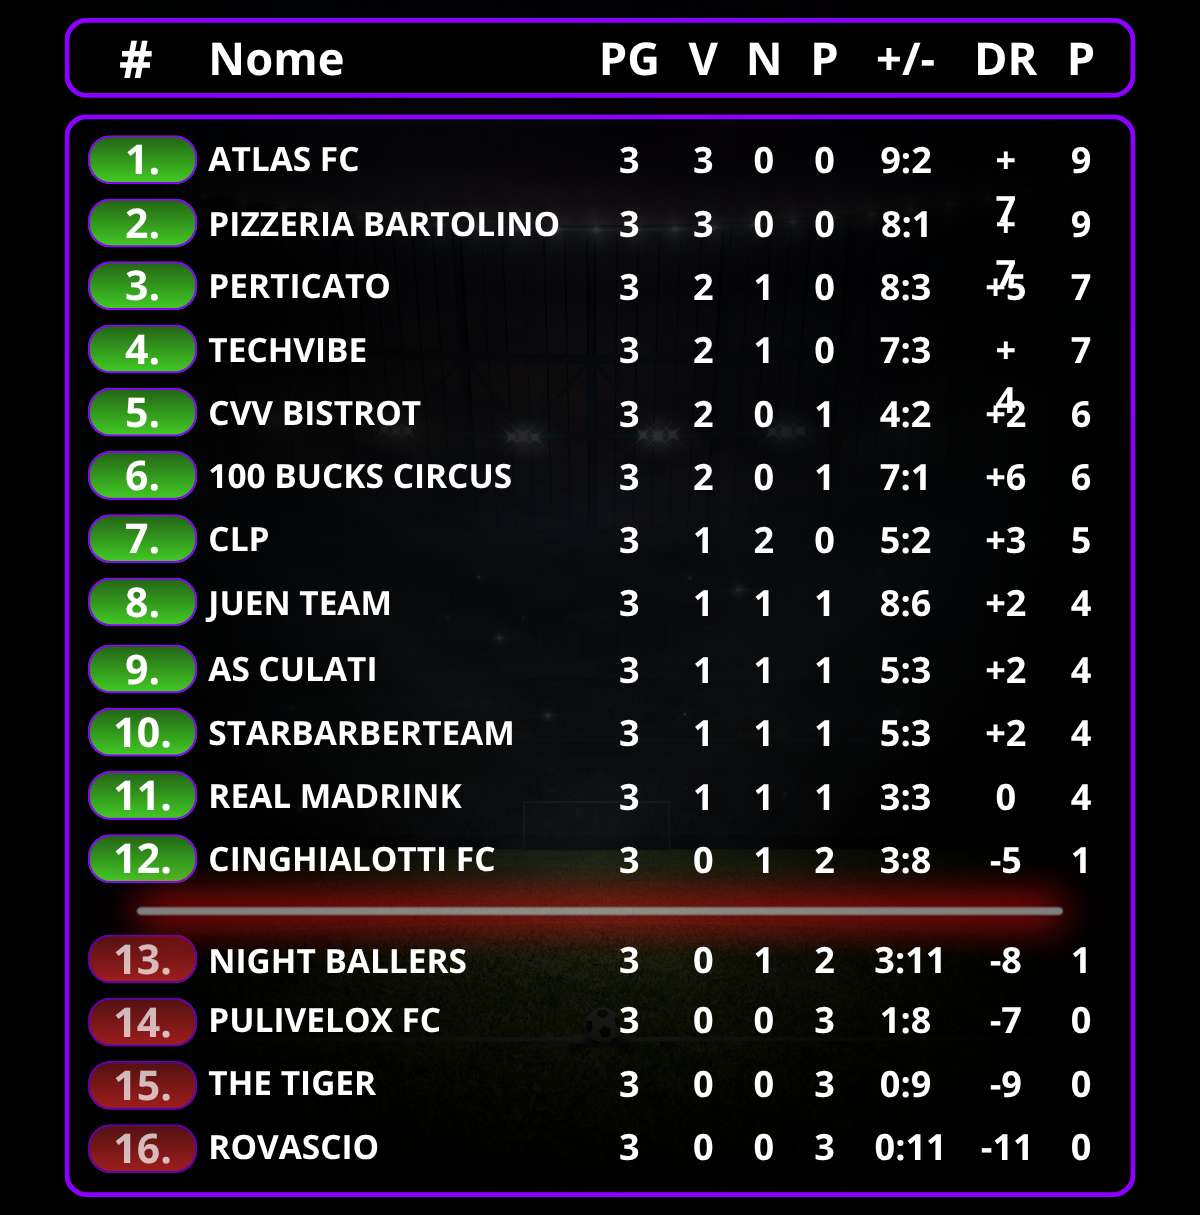The image size is (1200, 1215).
Task: Click the green rank badge 12.
Action: pyautogui.click(x=142, y=859)
